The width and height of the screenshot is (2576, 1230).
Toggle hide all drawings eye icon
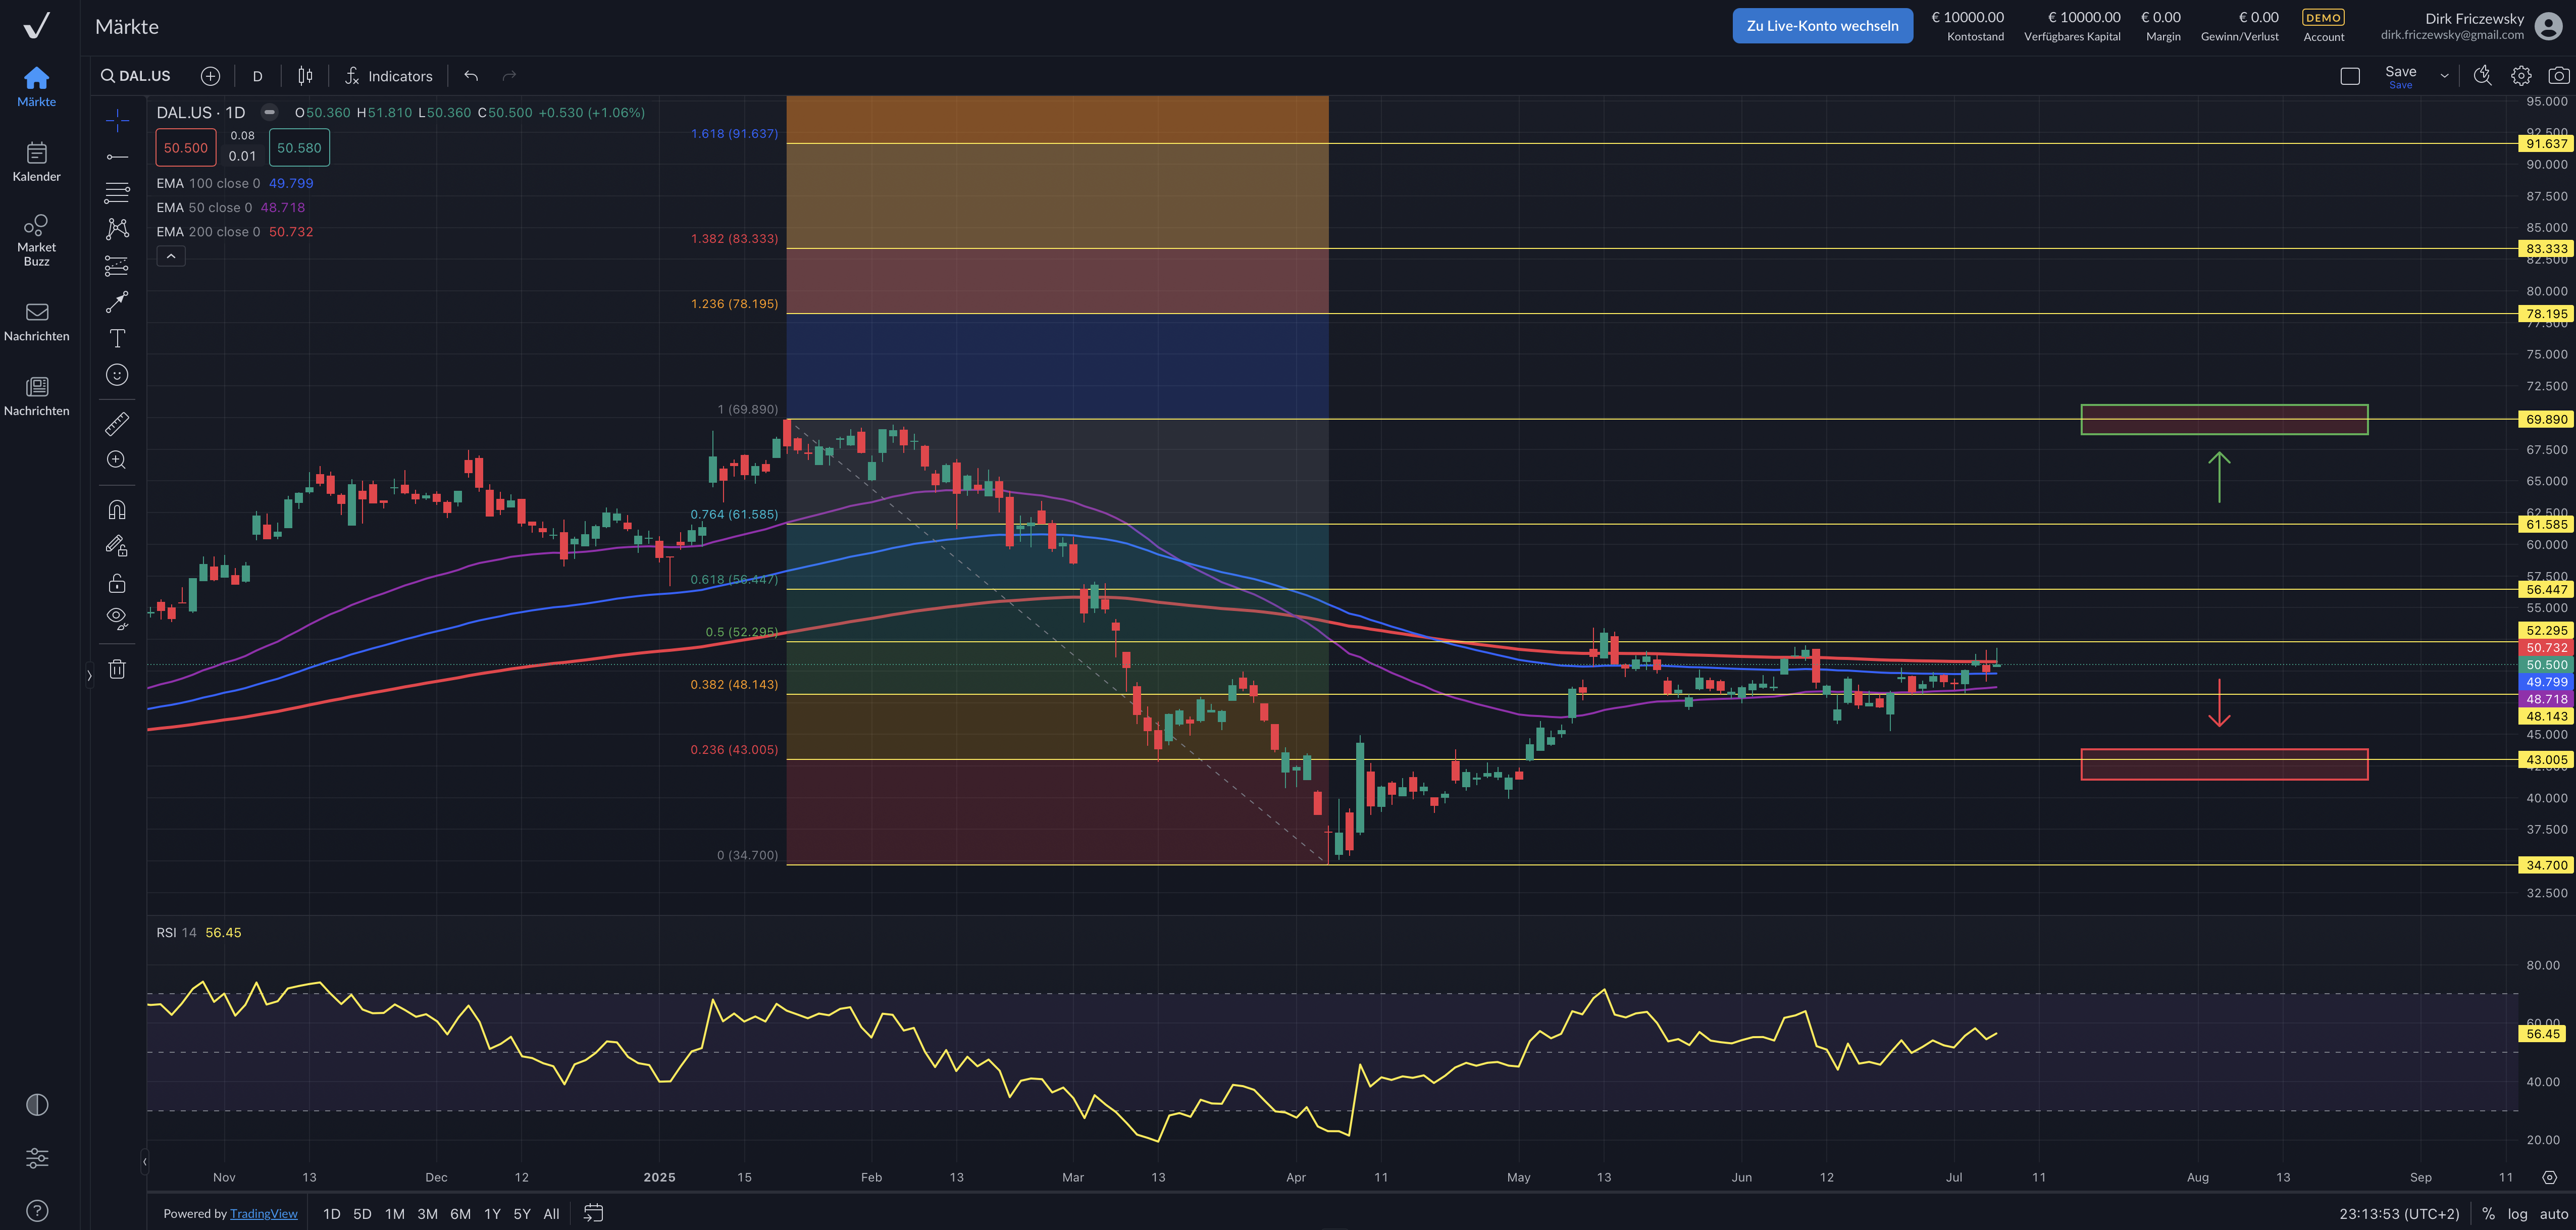tap(117, 617)
